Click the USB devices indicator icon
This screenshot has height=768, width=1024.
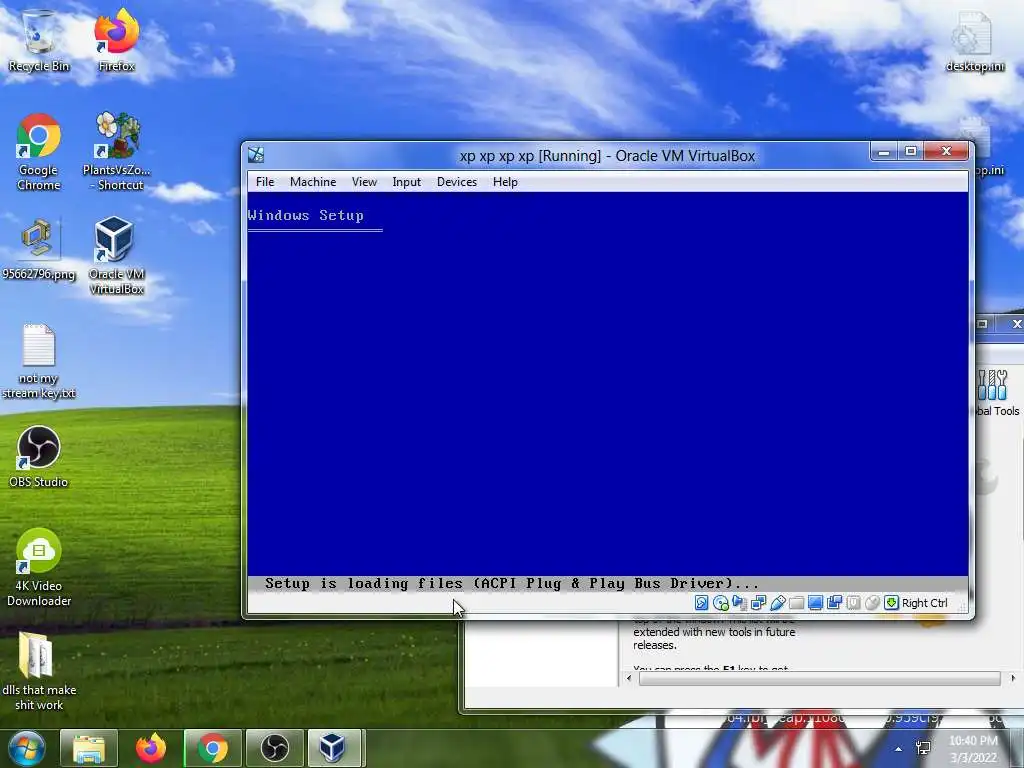(777, 603)
